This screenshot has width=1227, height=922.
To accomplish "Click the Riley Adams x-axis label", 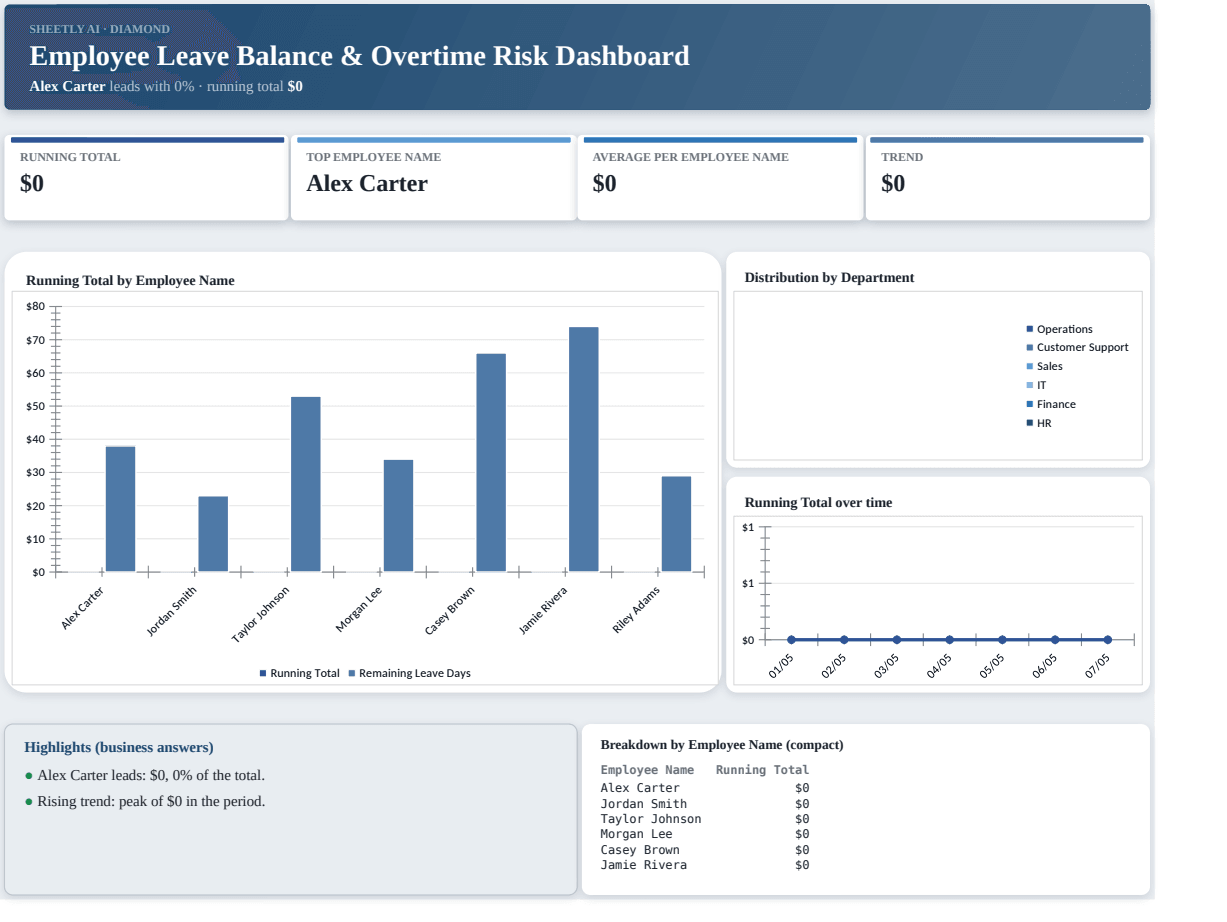I will 637,609.
